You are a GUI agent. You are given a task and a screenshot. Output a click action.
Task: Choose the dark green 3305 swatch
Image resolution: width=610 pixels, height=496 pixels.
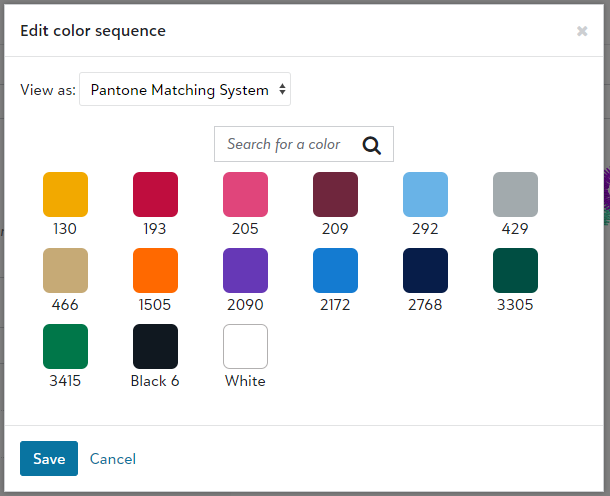tap(515, 270)
